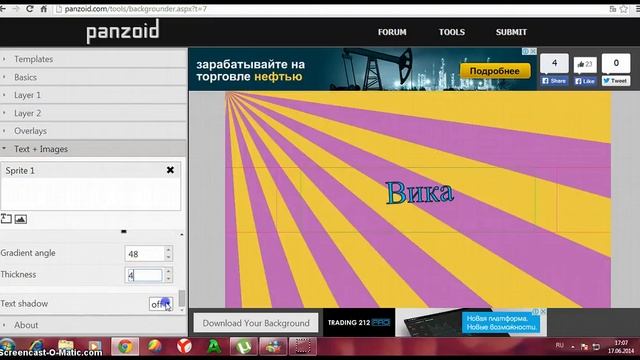The height and width of the screenshot is (360, 640).
Task: Open the FORUM menu item
Action: tap(392, 32)
